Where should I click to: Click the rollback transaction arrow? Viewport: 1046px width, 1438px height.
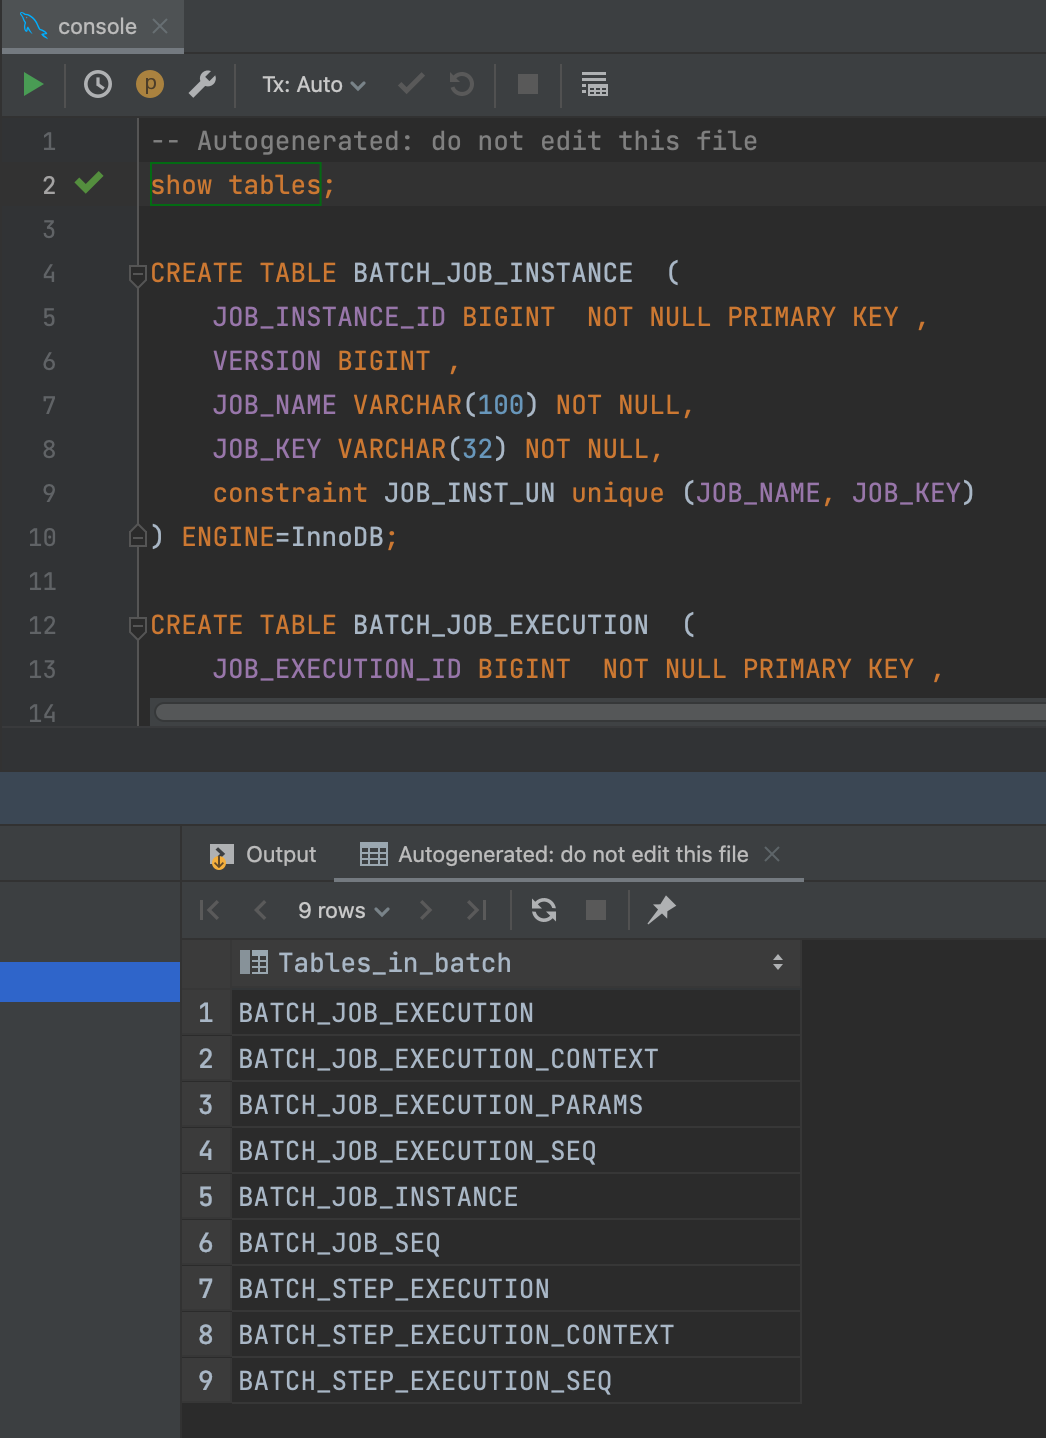(459, 84)
